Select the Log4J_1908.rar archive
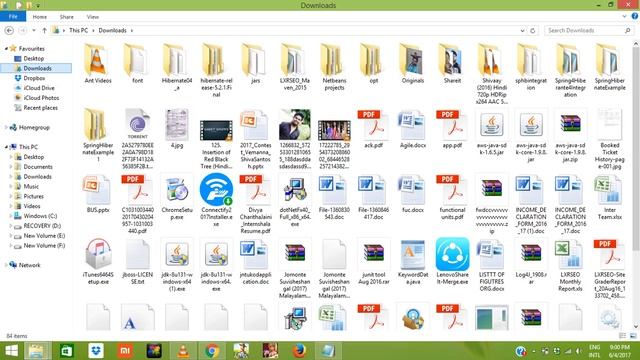This screenshot has height=360, width=640. click(x=531, y=261)
